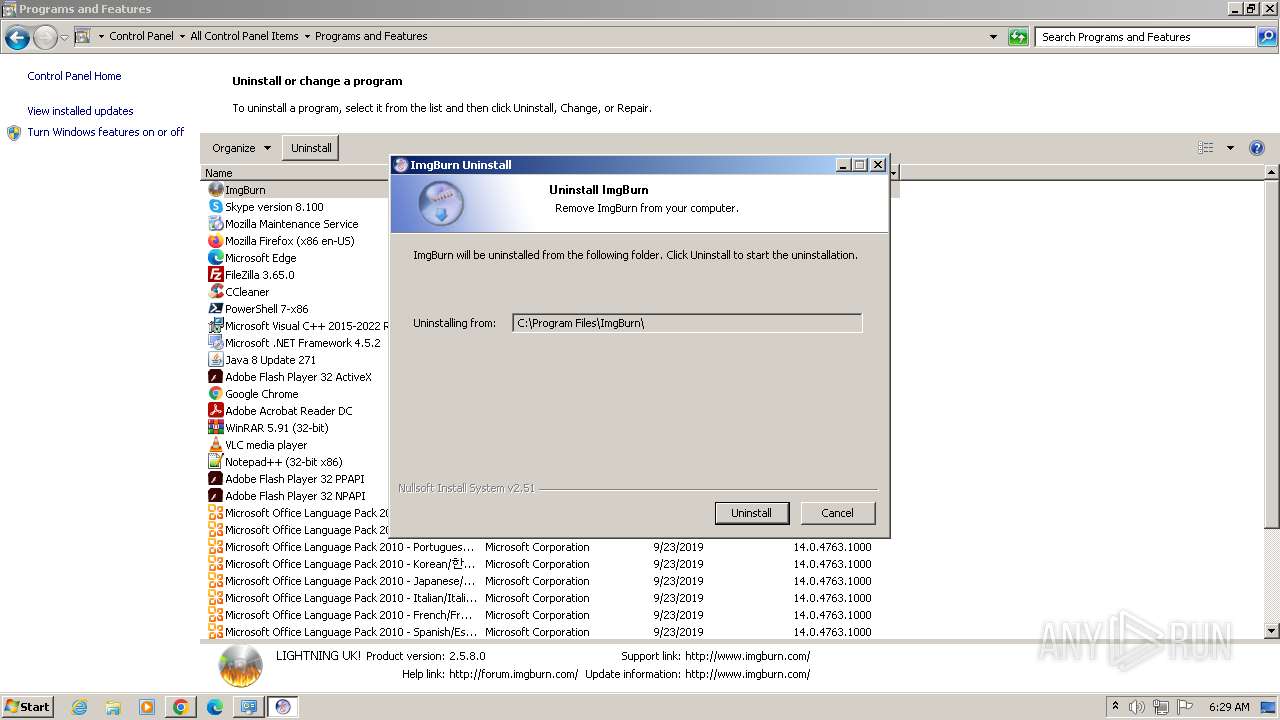Click the Uninstall toolbar button

[311, 148]
